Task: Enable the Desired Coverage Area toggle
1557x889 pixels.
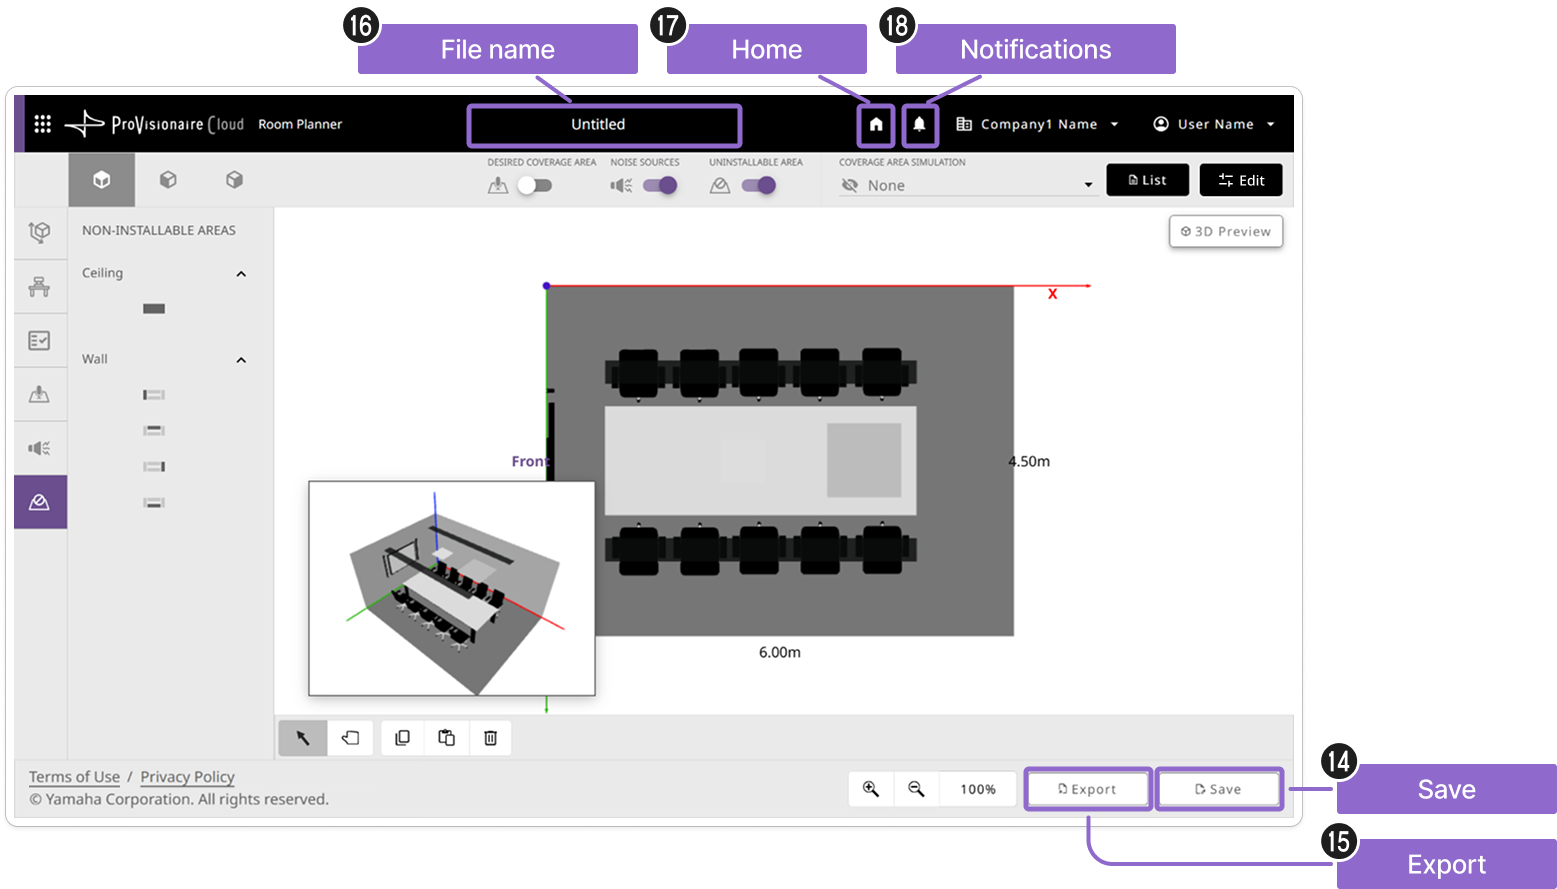Action: pyautogui.click(x=534, y=185)
